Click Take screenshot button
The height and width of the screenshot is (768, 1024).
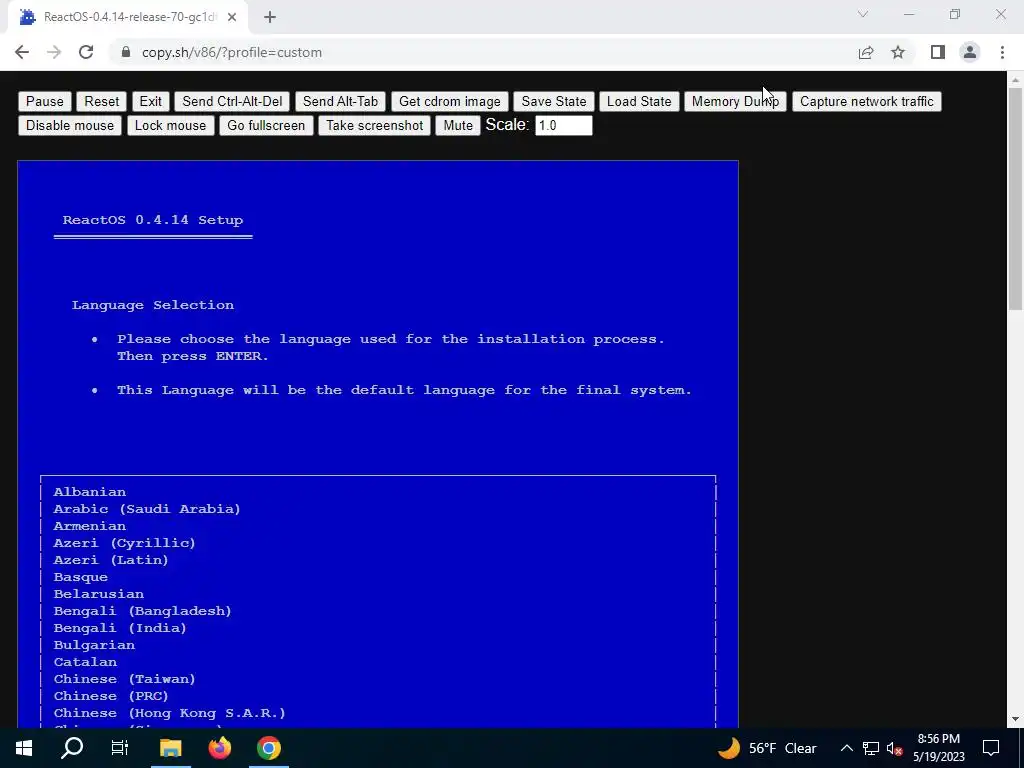tap(375, 125)
